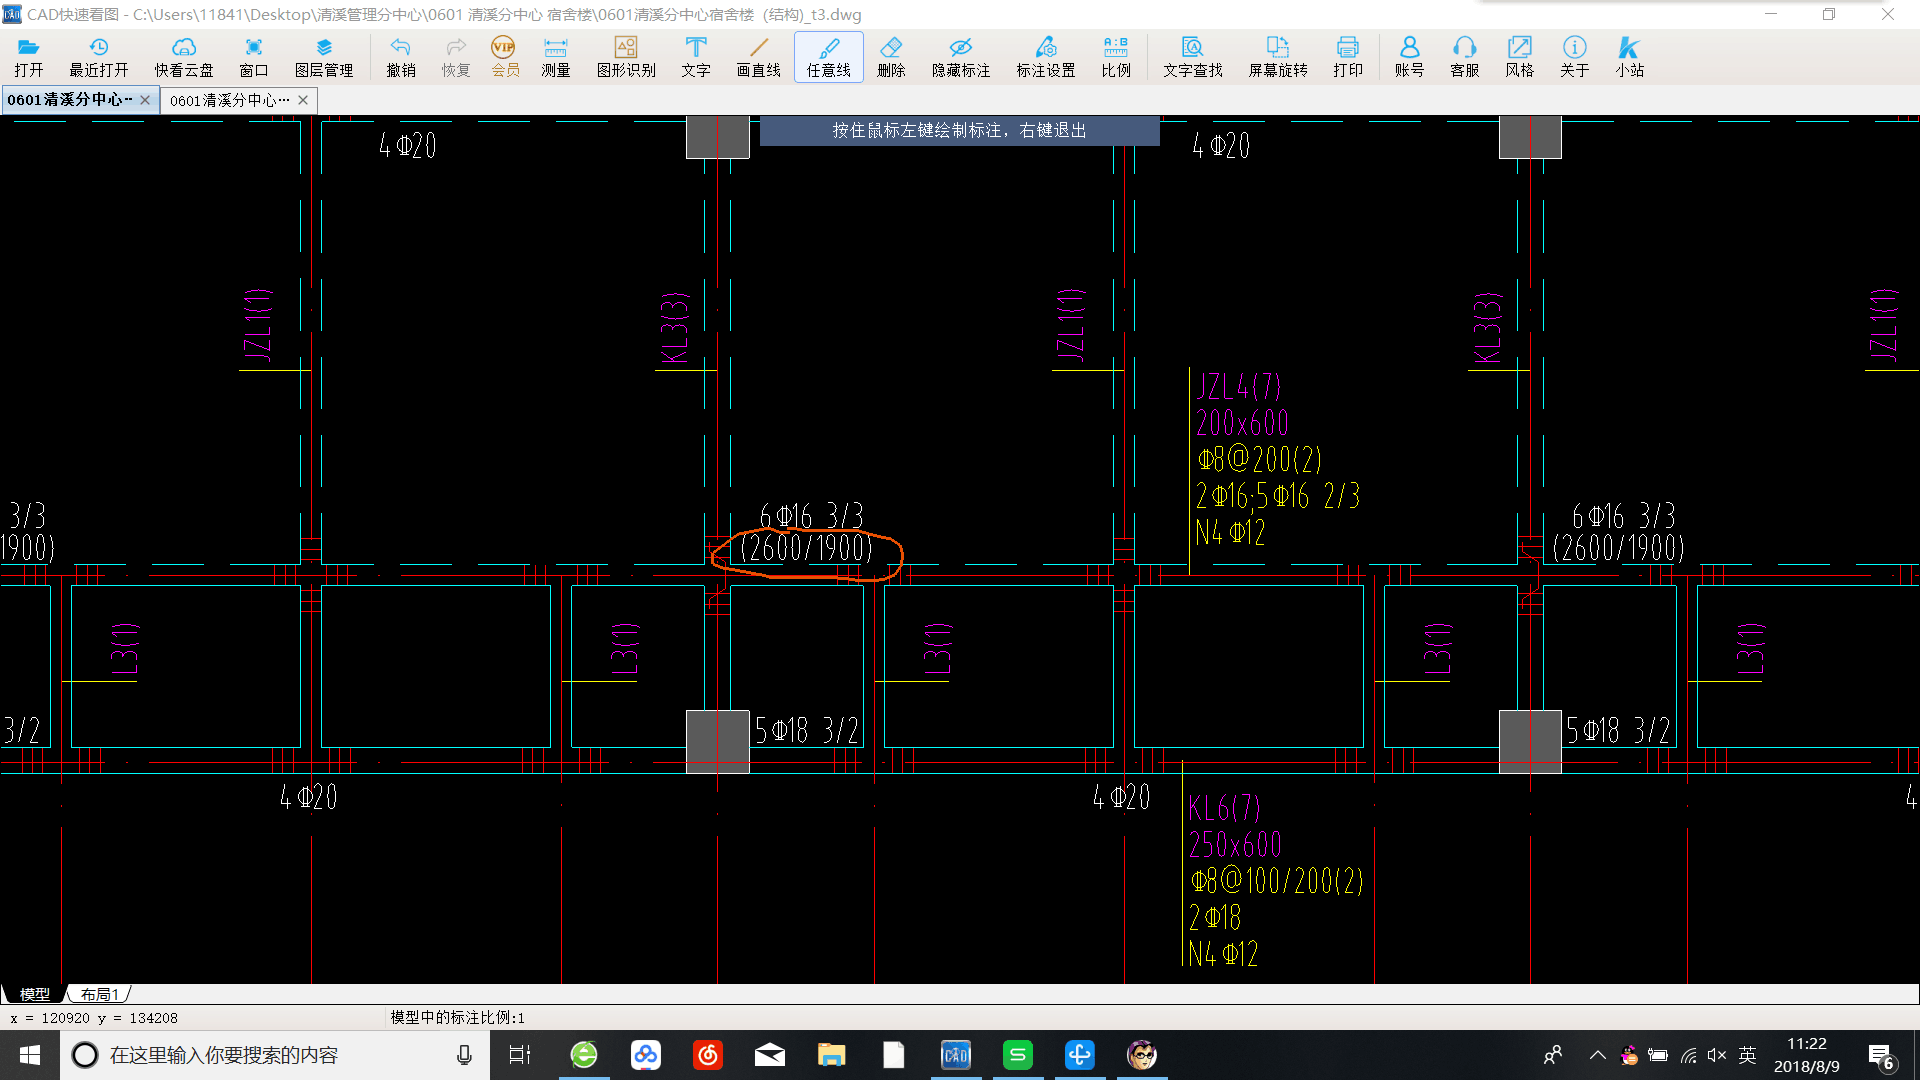Select the 画直线 line drawing tool
This screenshot has width=1920, height=1080.
click(x=759, y=57)
